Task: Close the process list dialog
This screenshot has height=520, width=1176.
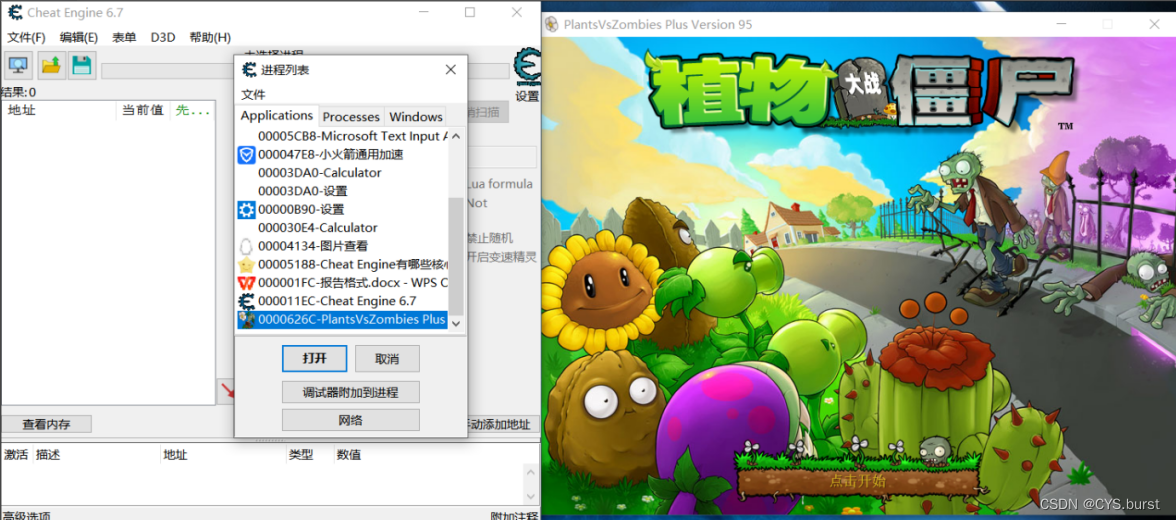Action: 450,70
